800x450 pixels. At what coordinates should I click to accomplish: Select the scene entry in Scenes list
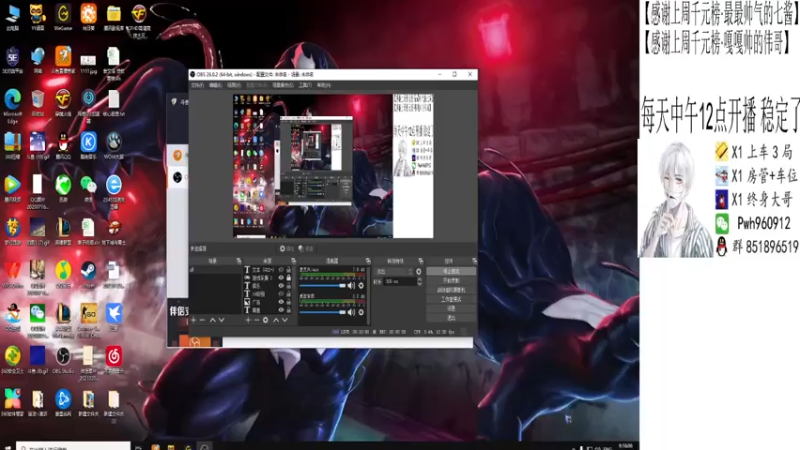pyautogui.click(x=215, y=269)
